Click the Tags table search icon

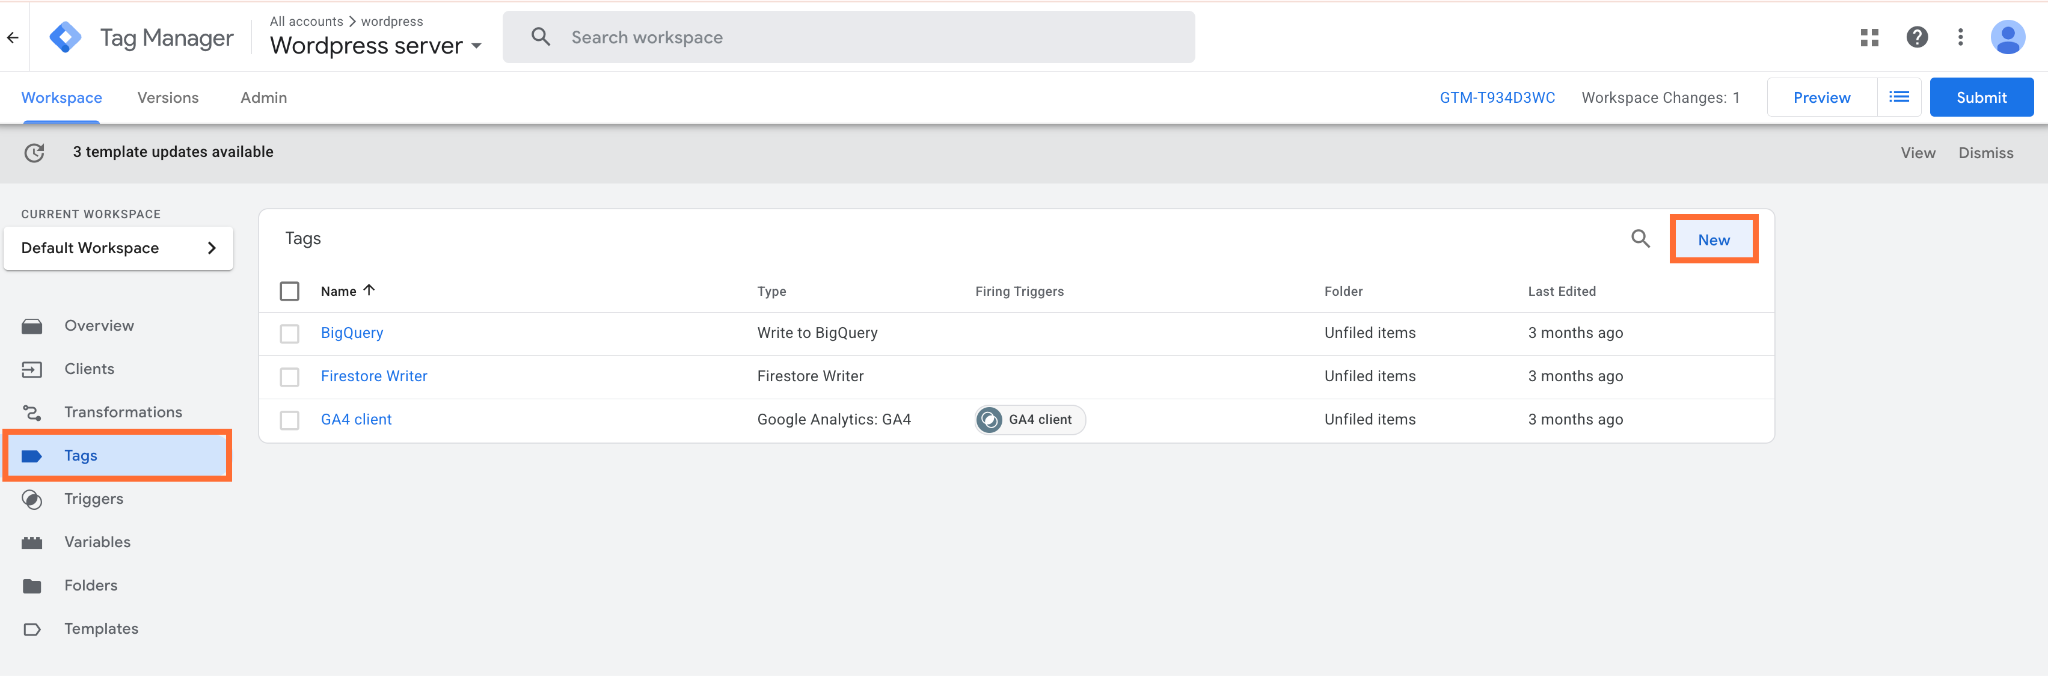(x=1640, y=239)
